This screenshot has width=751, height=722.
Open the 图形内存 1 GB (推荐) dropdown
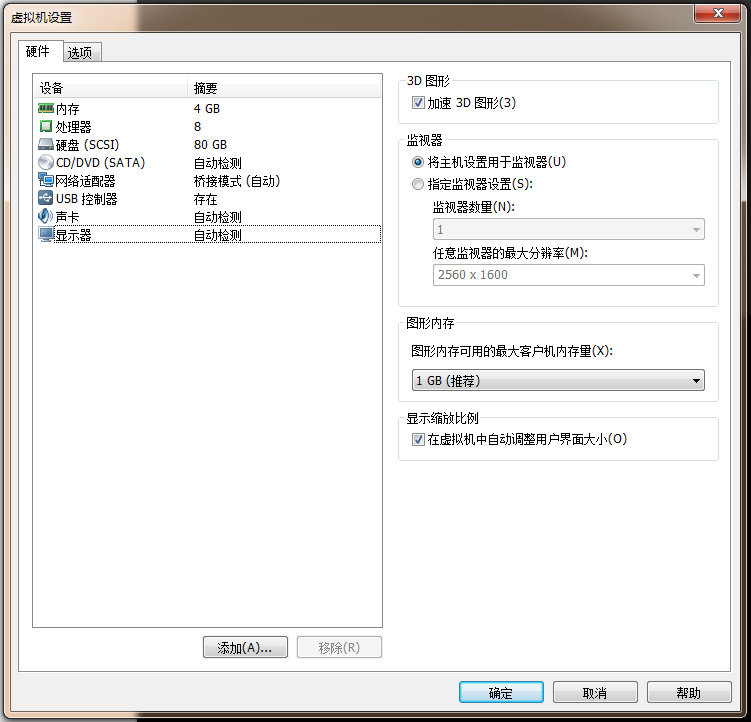tap(558, 380)
